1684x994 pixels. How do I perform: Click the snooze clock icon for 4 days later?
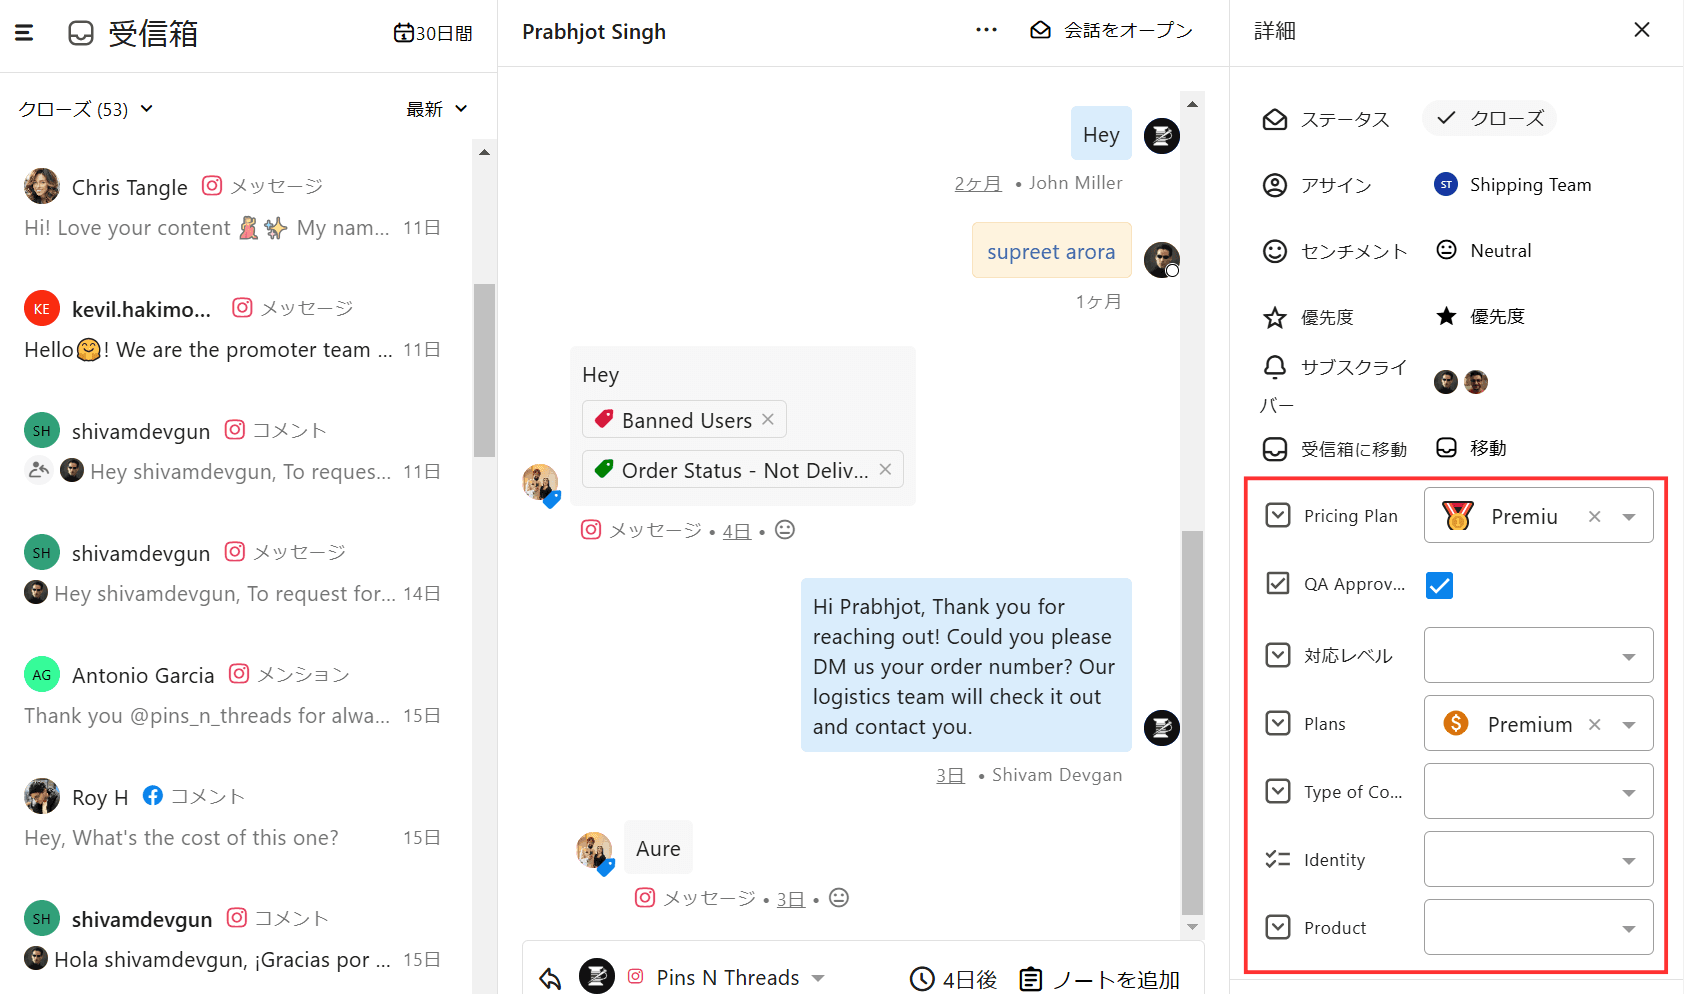coord(922,979)
